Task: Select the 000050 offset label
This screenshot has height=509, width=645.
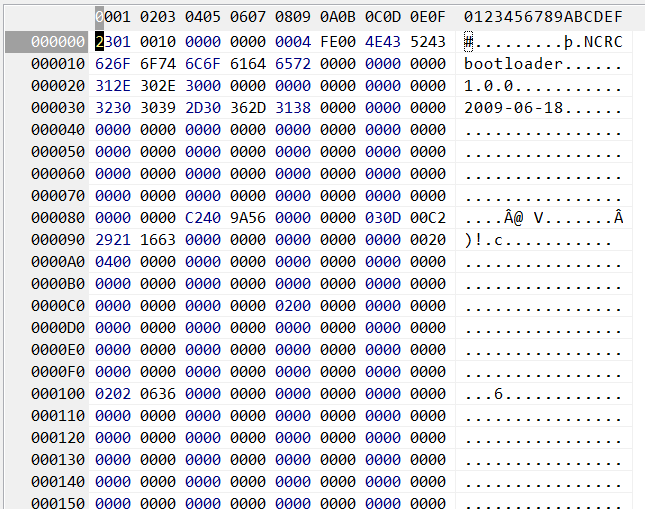Action: tap(58, 152)
